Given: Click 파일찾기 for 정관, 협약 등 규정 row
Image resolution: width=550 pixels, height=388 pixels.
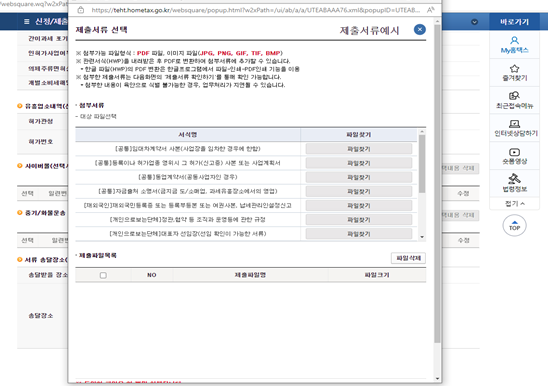Looking at the screenshot, I should coord(358,220).
